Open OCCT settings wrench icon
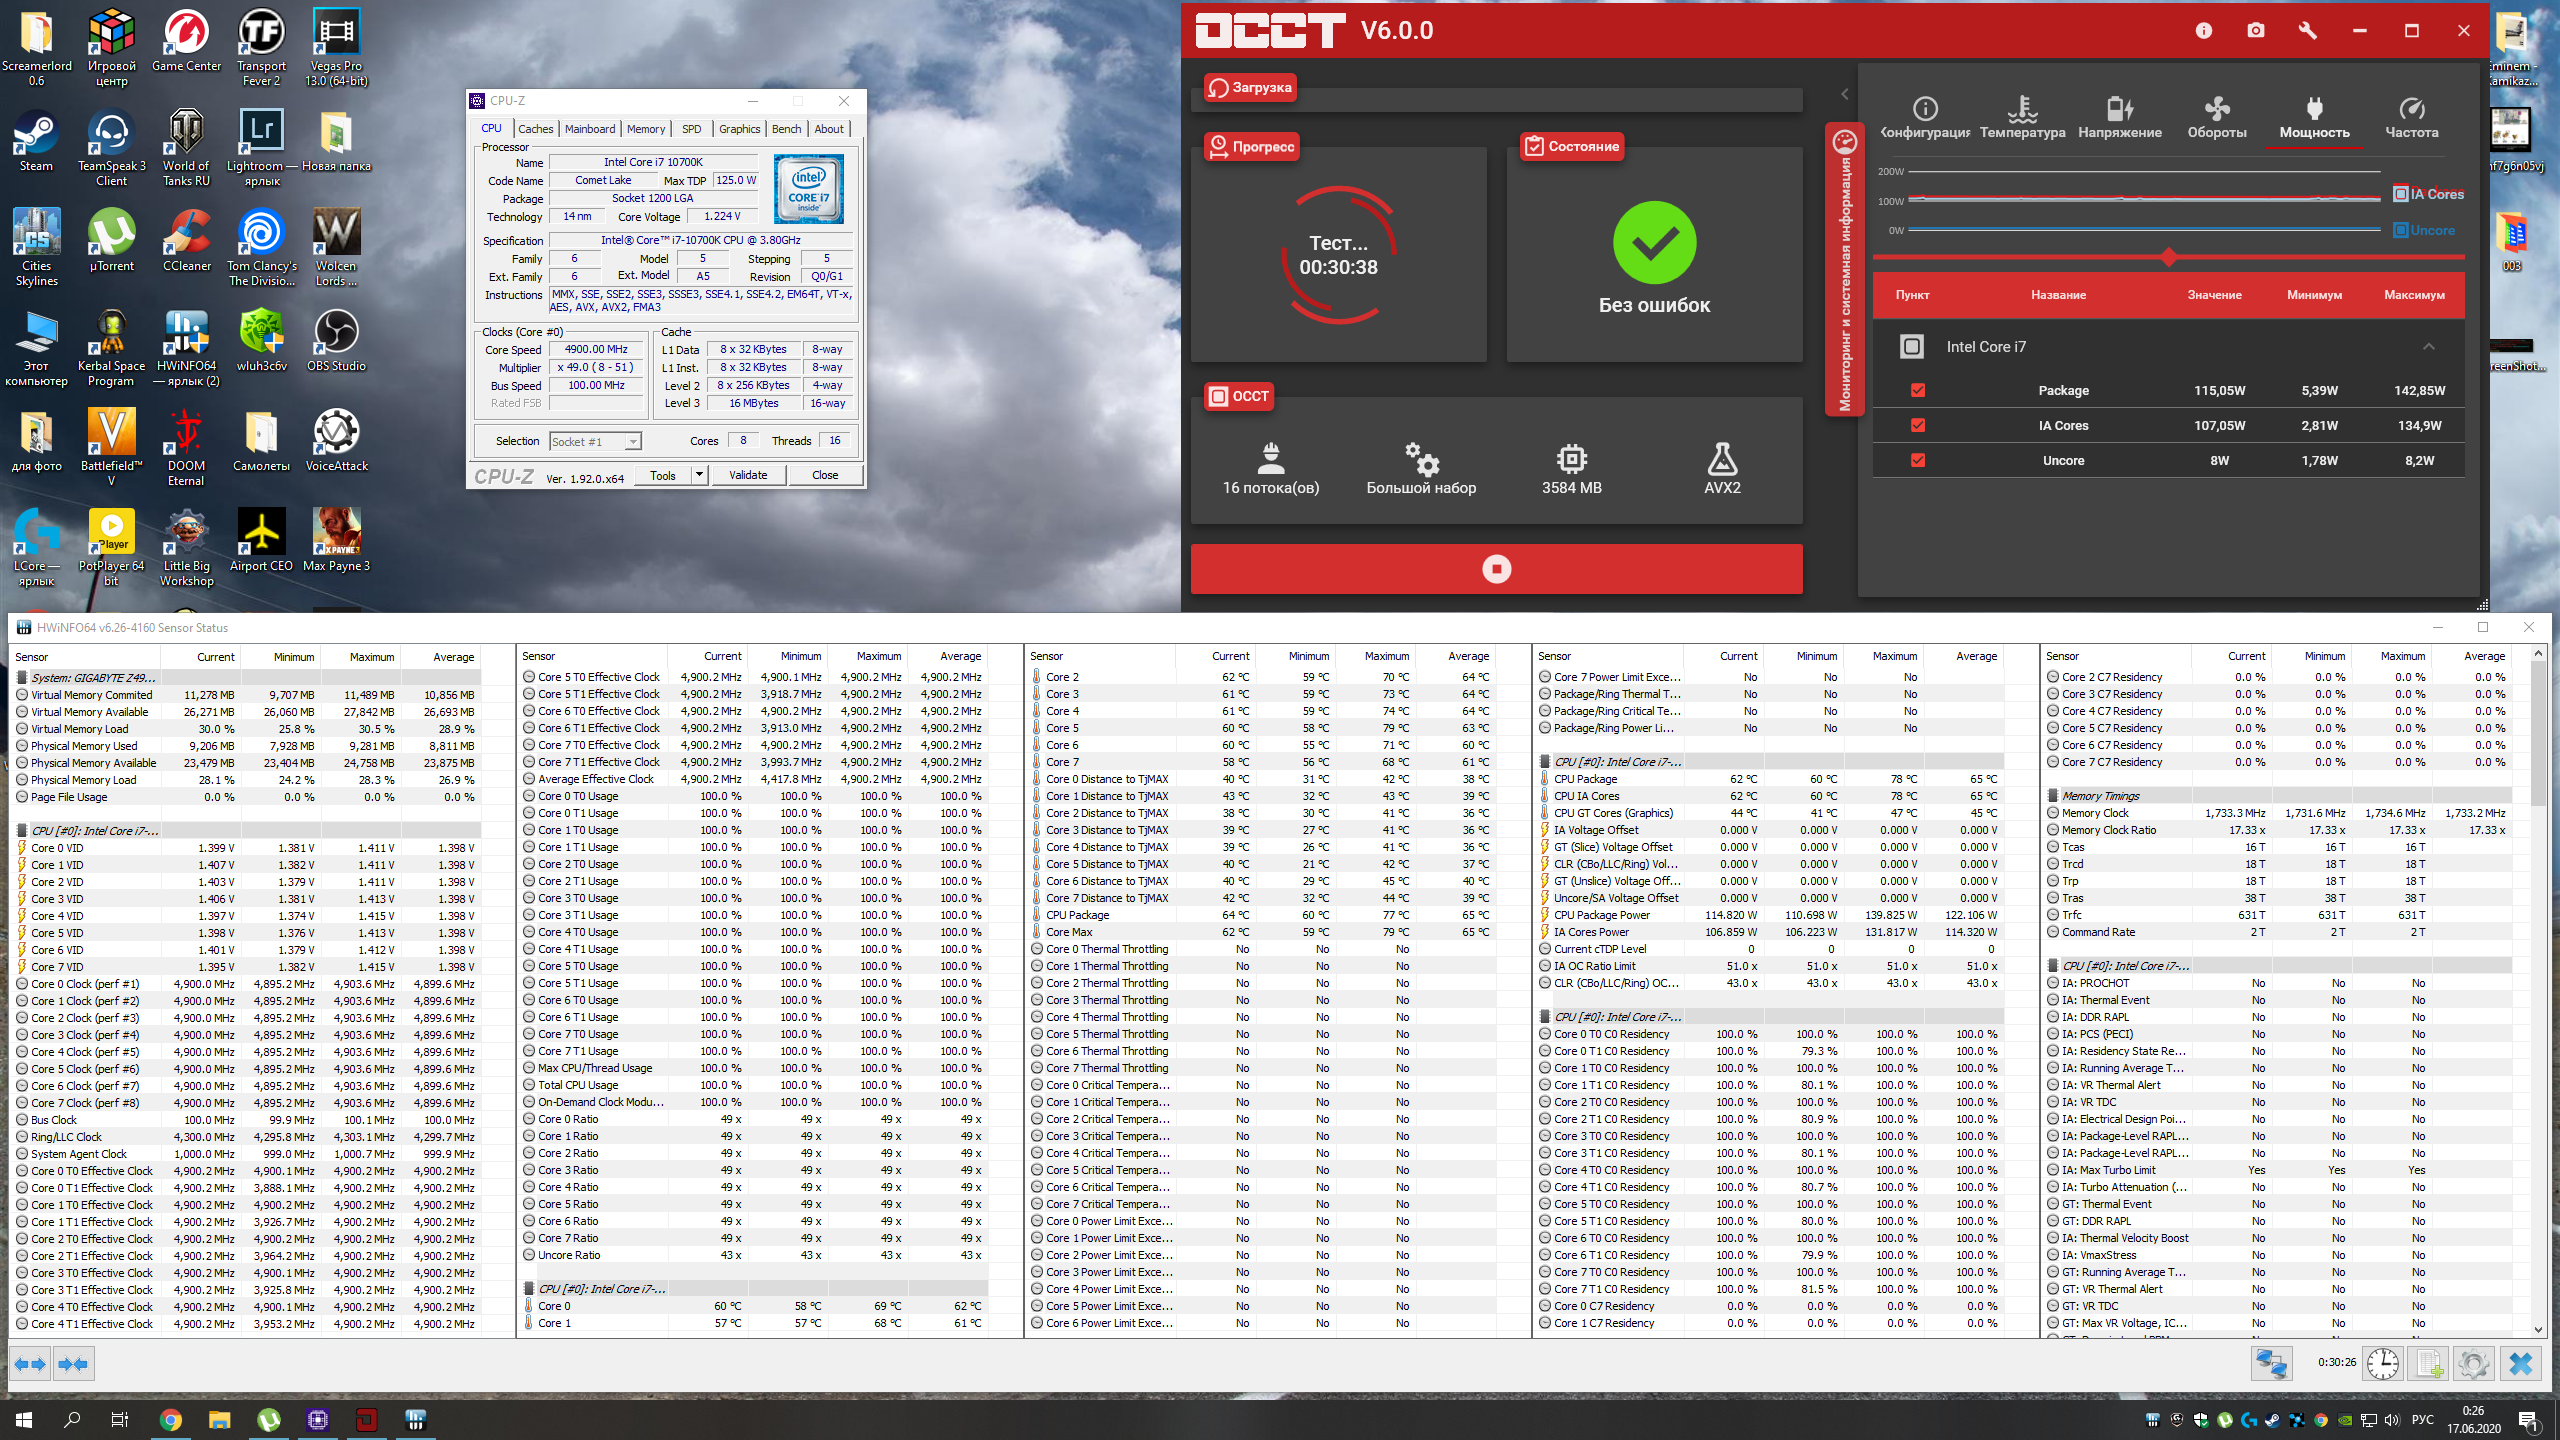 (x=2307, y=31)
